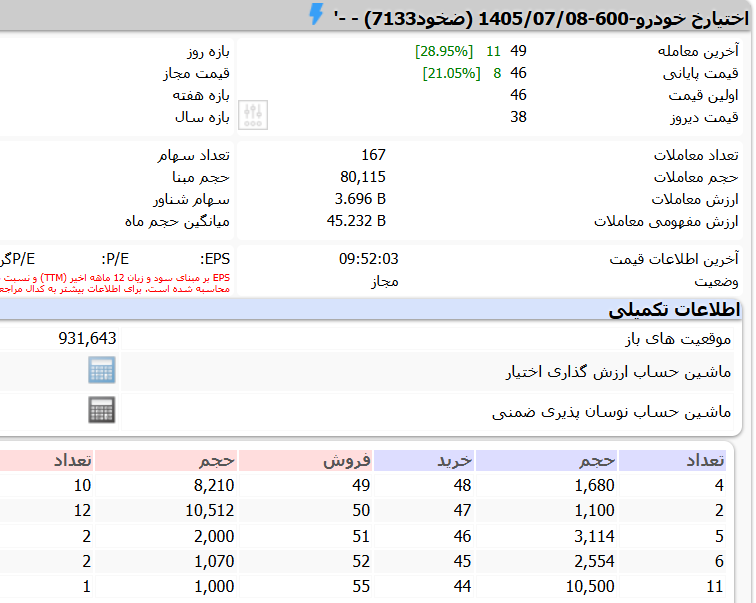Click the قیمت مجاز label

click(x=196, y=74)
